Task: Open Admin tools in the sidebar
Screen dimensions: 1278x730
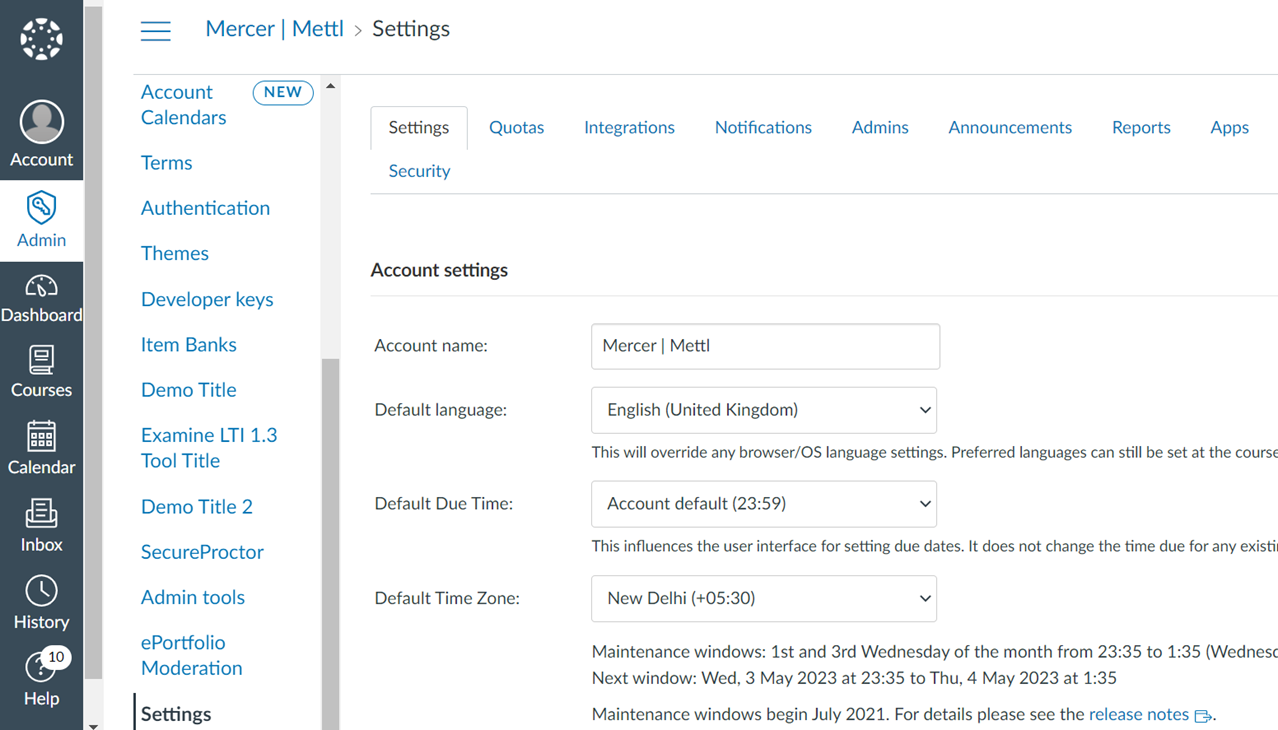Action: 193,597
